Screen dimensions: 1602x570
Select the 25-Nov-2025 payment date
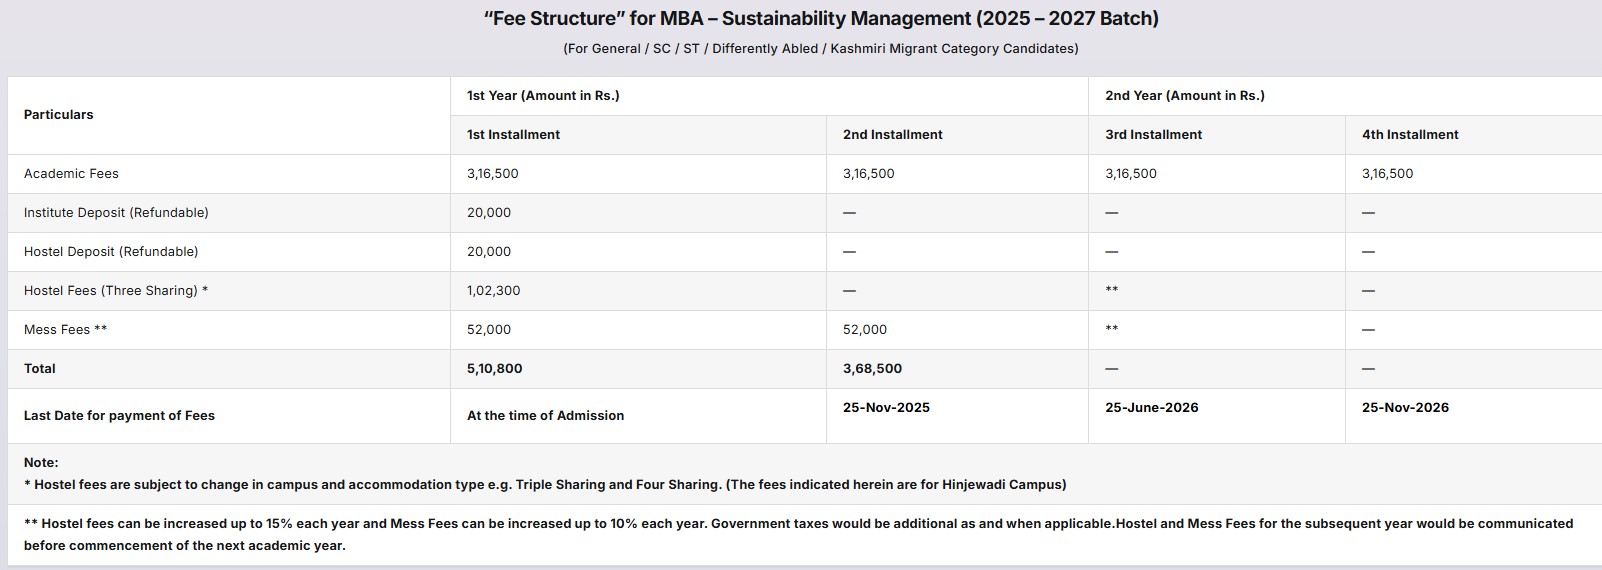886,408
